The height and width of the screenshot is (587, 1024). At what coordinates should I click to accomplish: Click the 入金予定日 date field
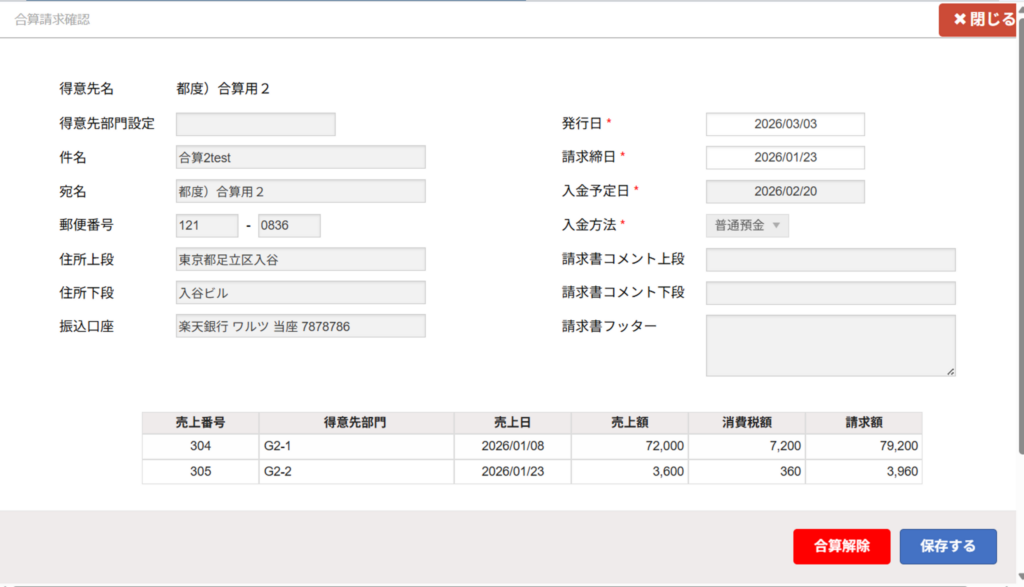click(785, 192)
